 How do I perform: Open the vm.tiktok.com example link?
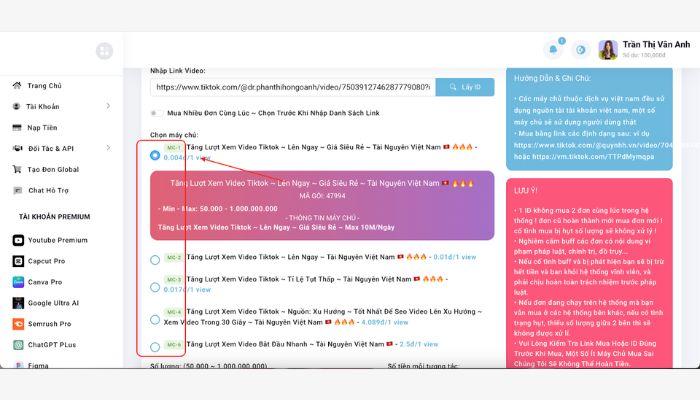point(593,157)
